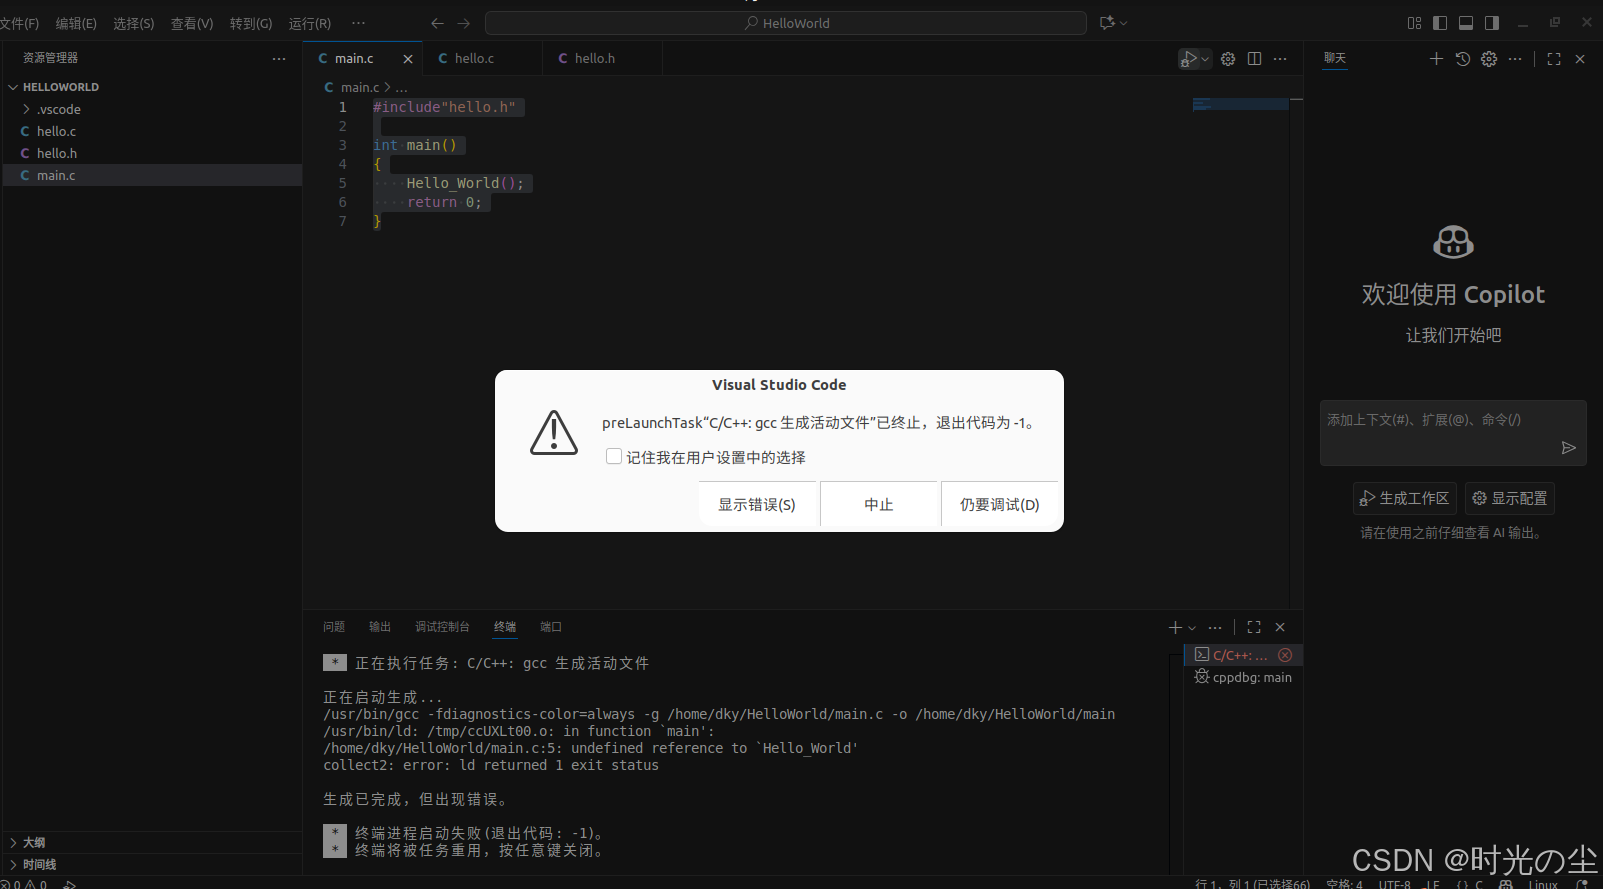The height and width of the screenshot is (889, 1603).
Task: Check 记住我在用户设置中的选择 checkbox
Action: (614, 456)
